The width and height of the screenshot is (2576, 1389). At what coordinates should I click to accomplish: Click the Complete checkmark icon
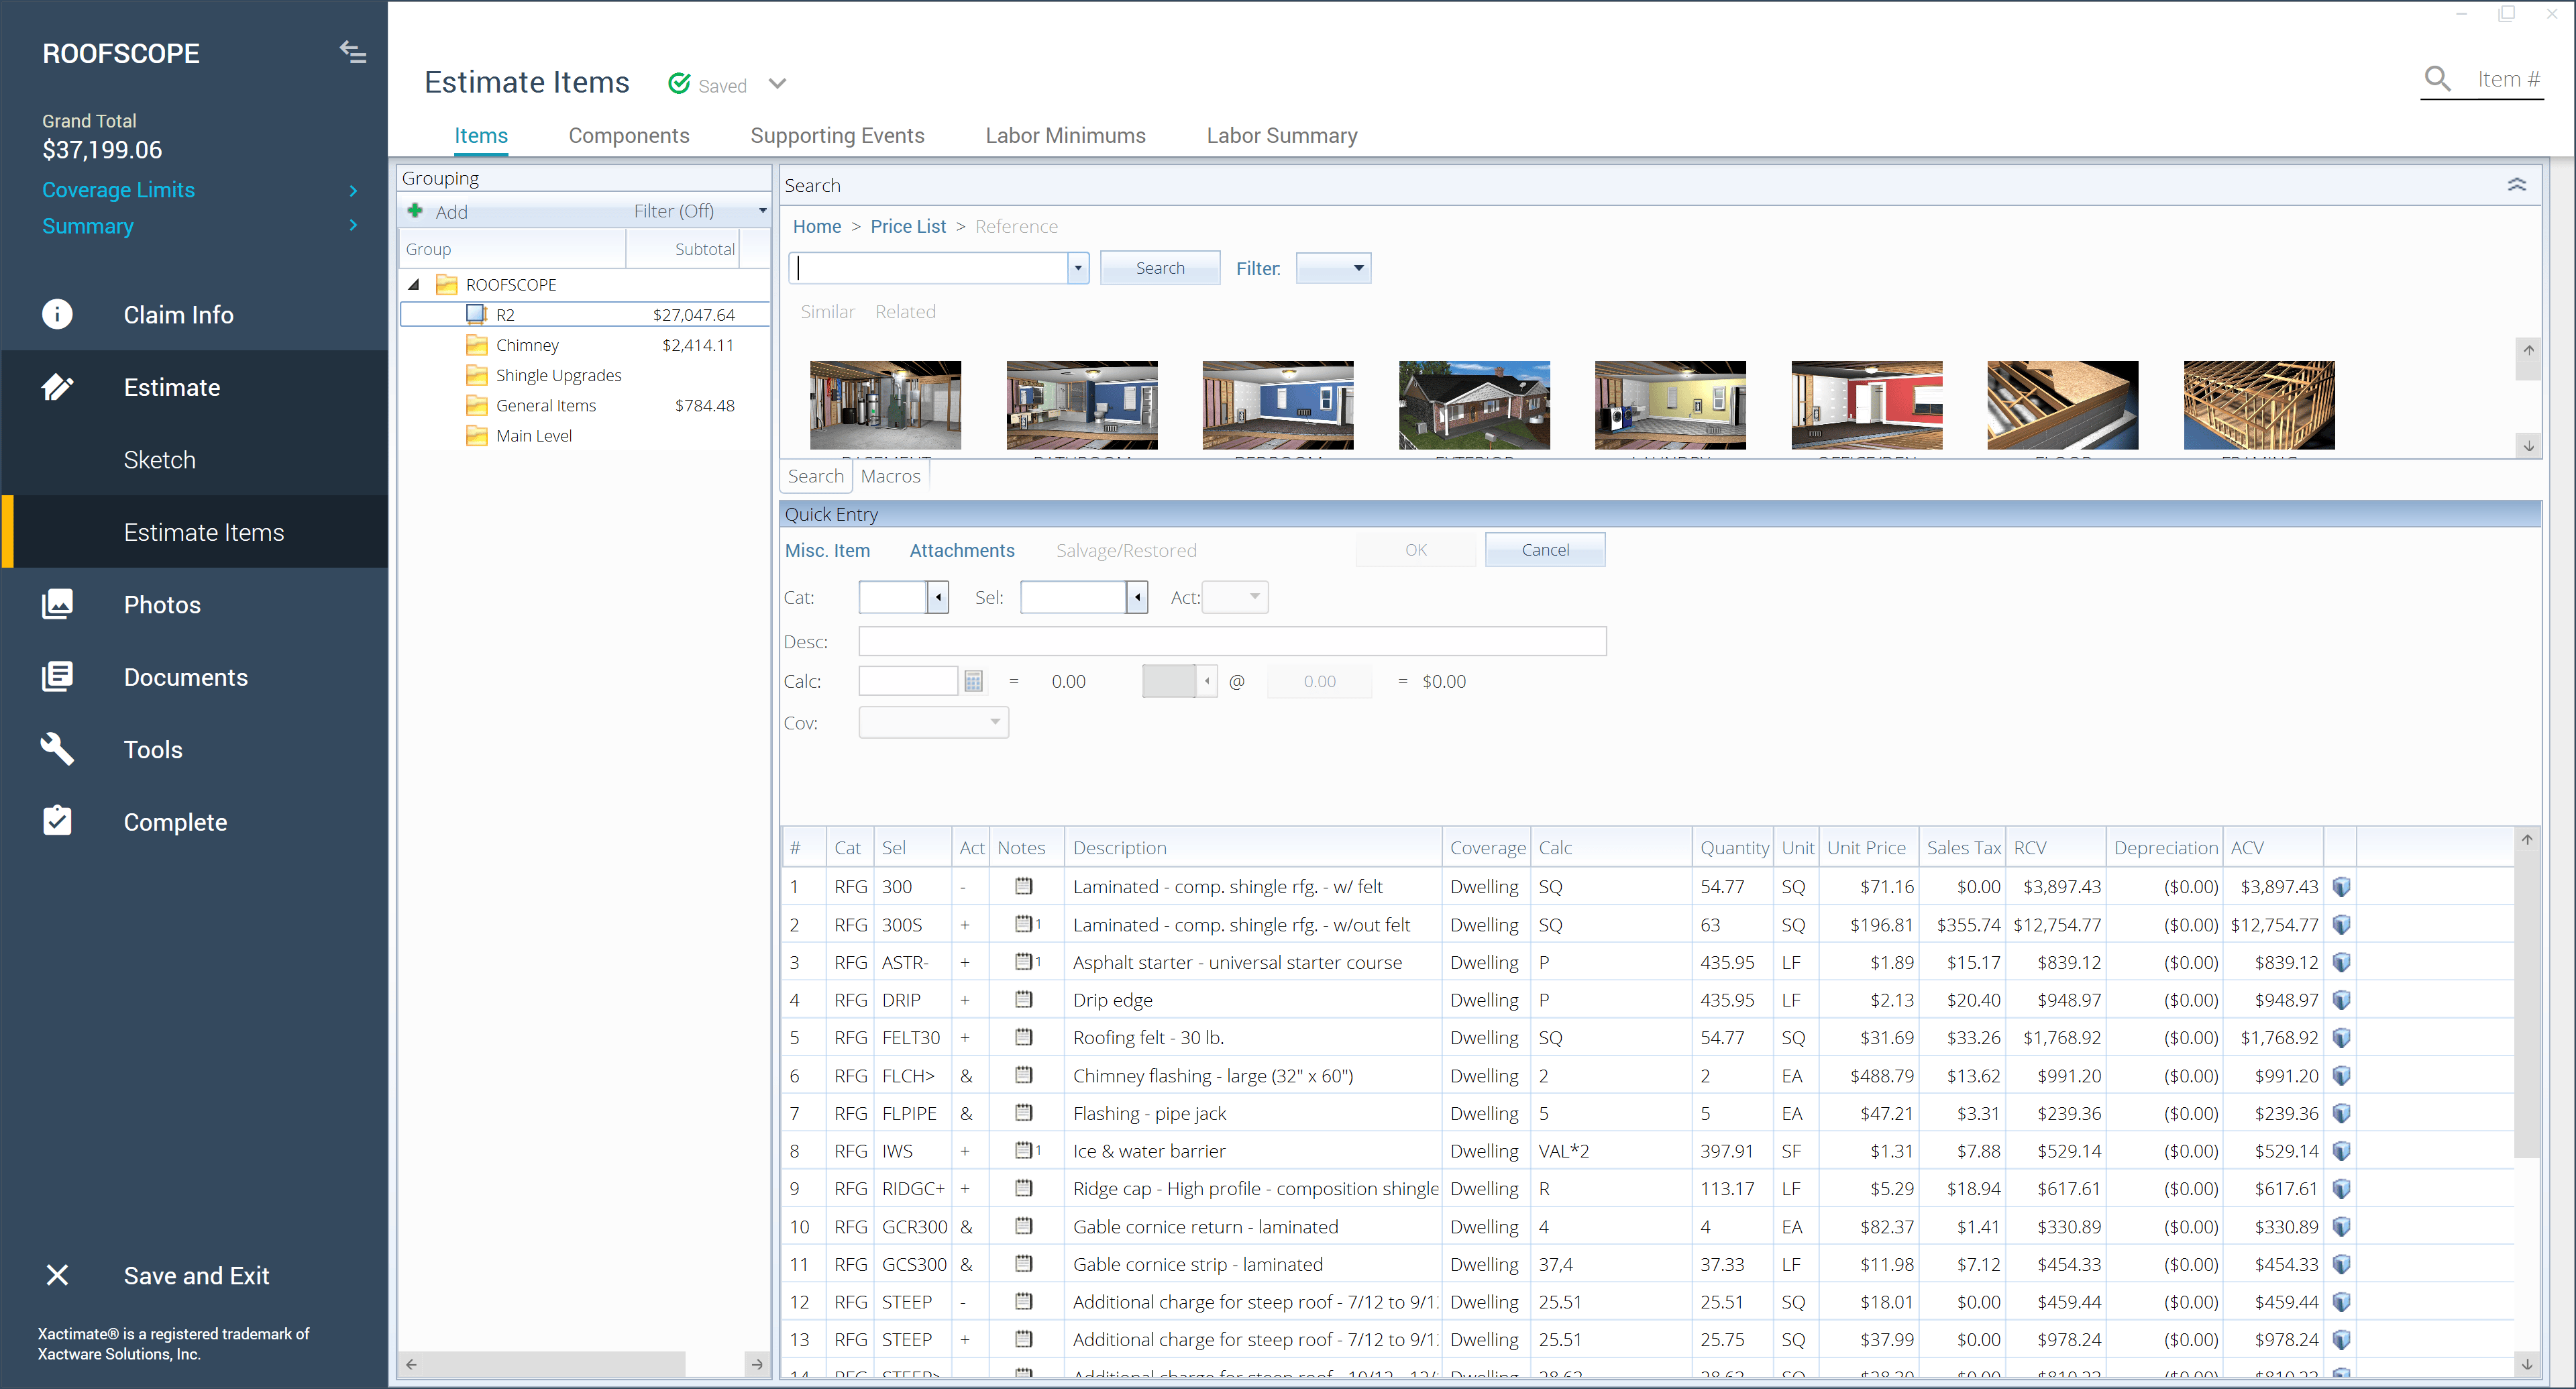(57, 821)
